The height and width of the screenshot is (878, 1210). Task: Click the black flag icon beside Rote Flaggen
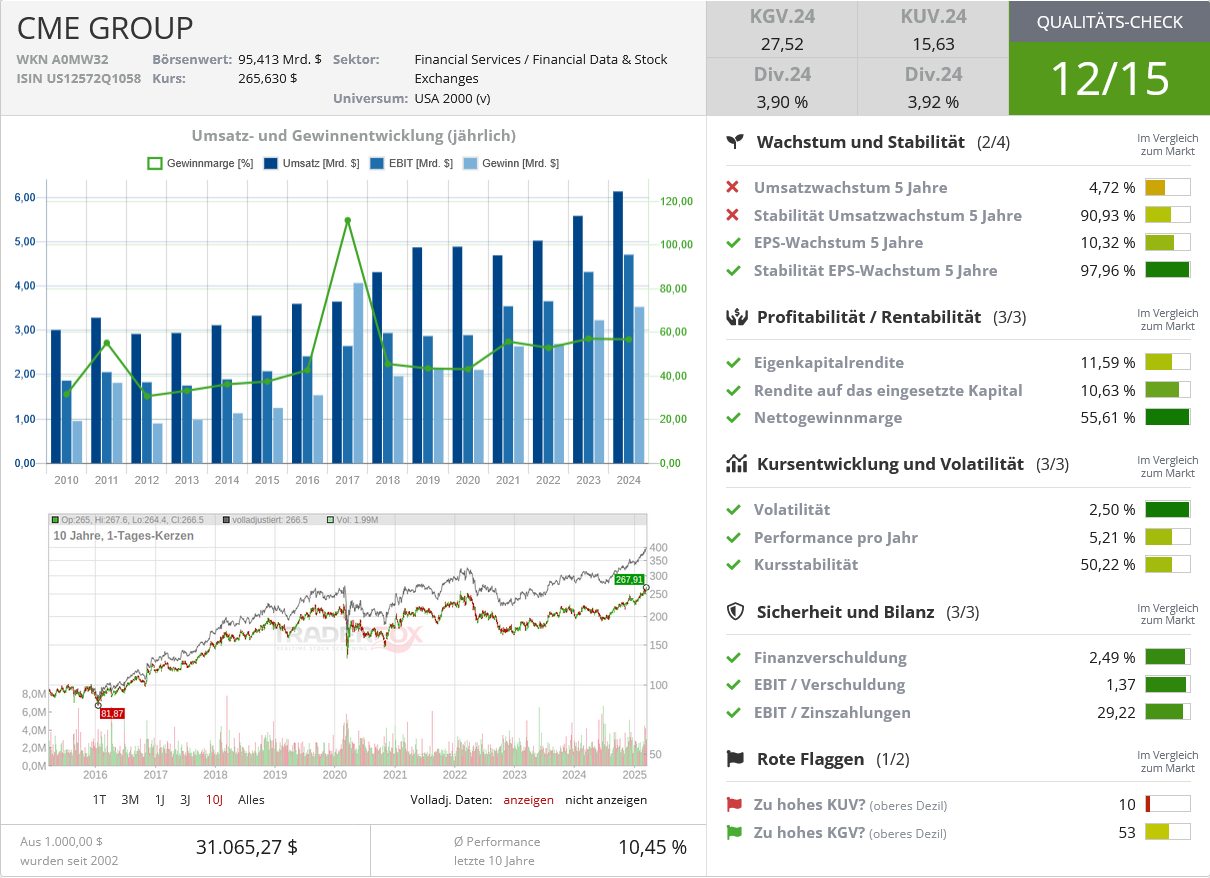[x=736, y=759]
